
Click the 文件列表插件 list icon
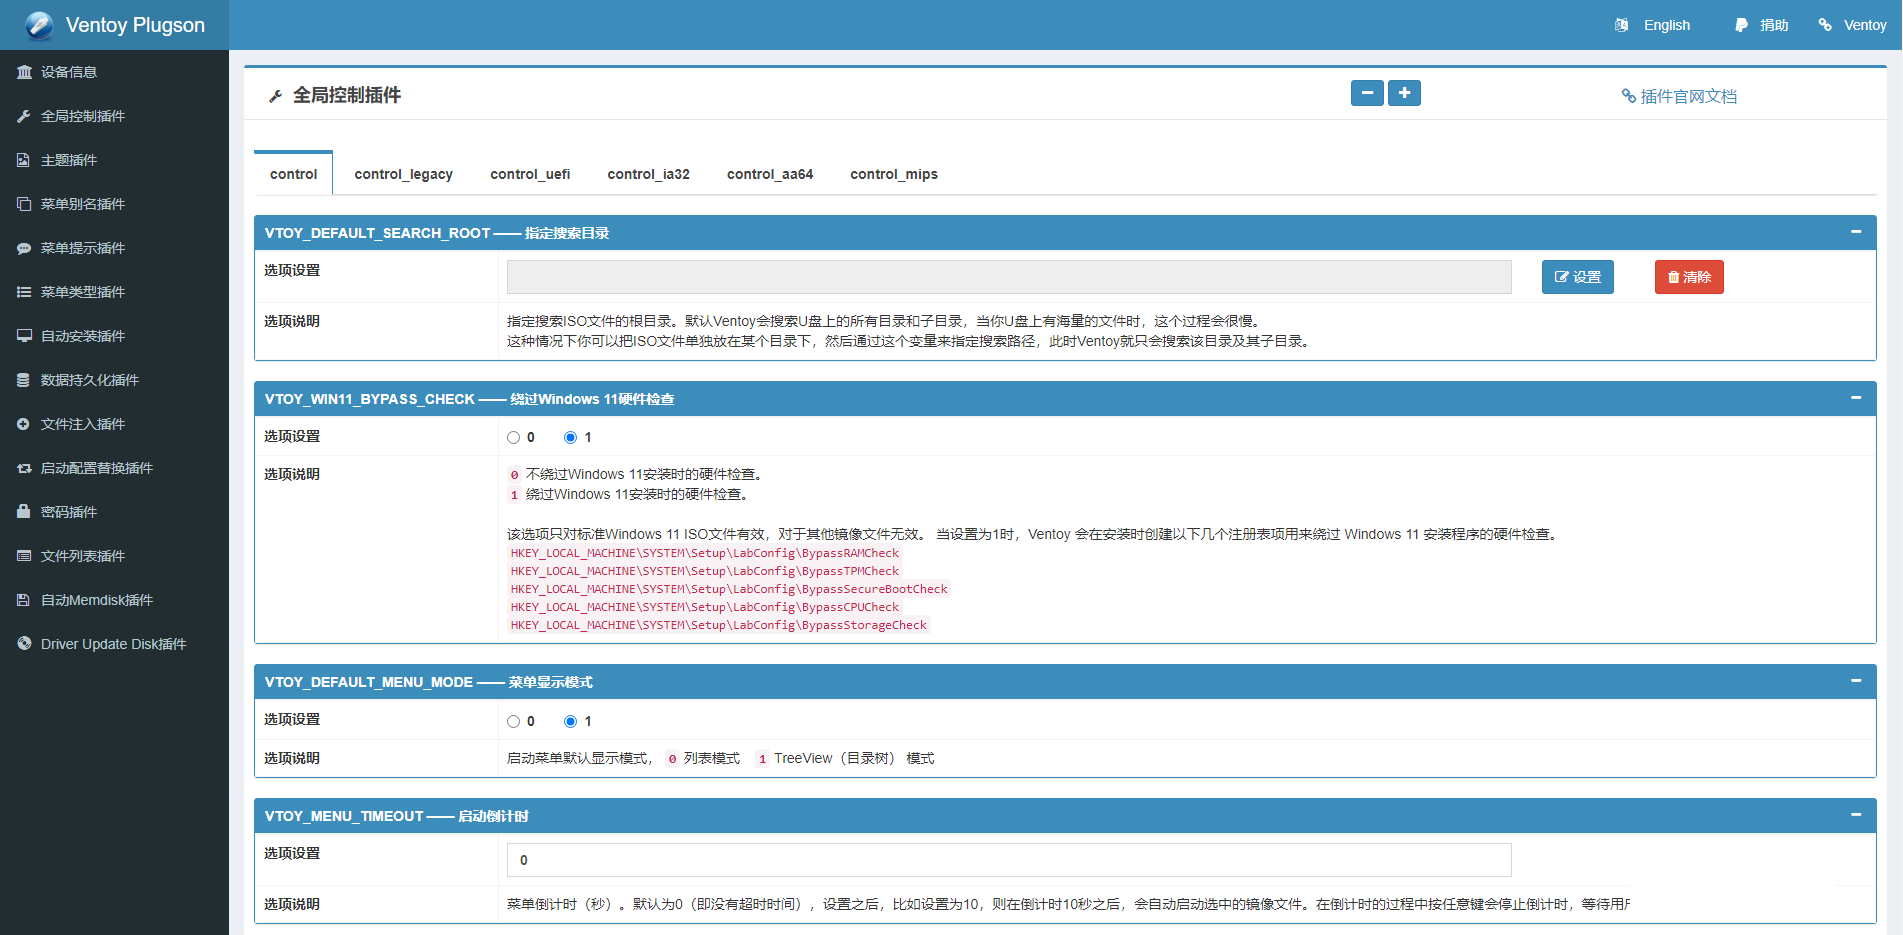pyautogui.click(x=24, y=556)
